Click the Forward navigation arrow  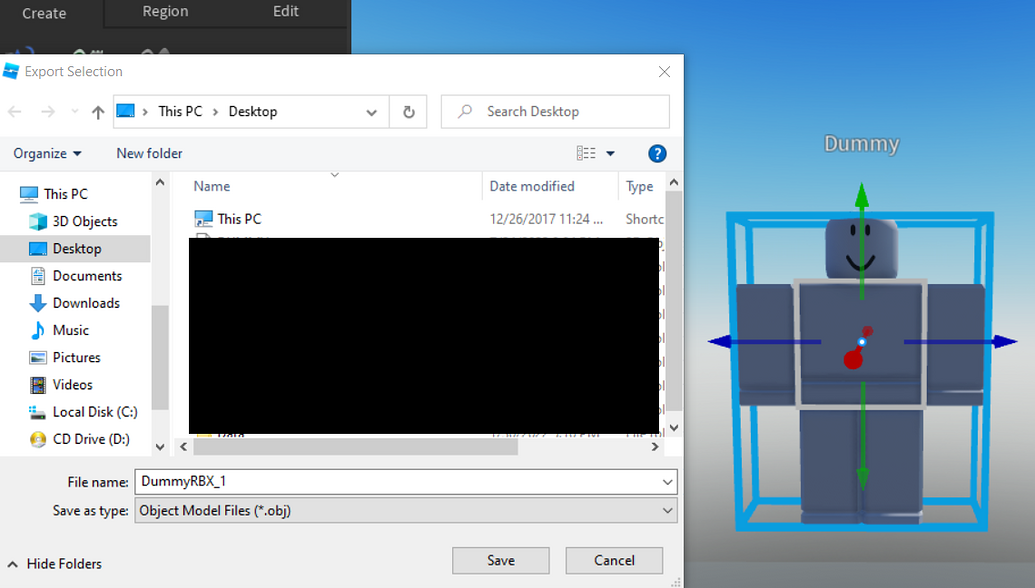pyautogui.click(x=48, y=112)
